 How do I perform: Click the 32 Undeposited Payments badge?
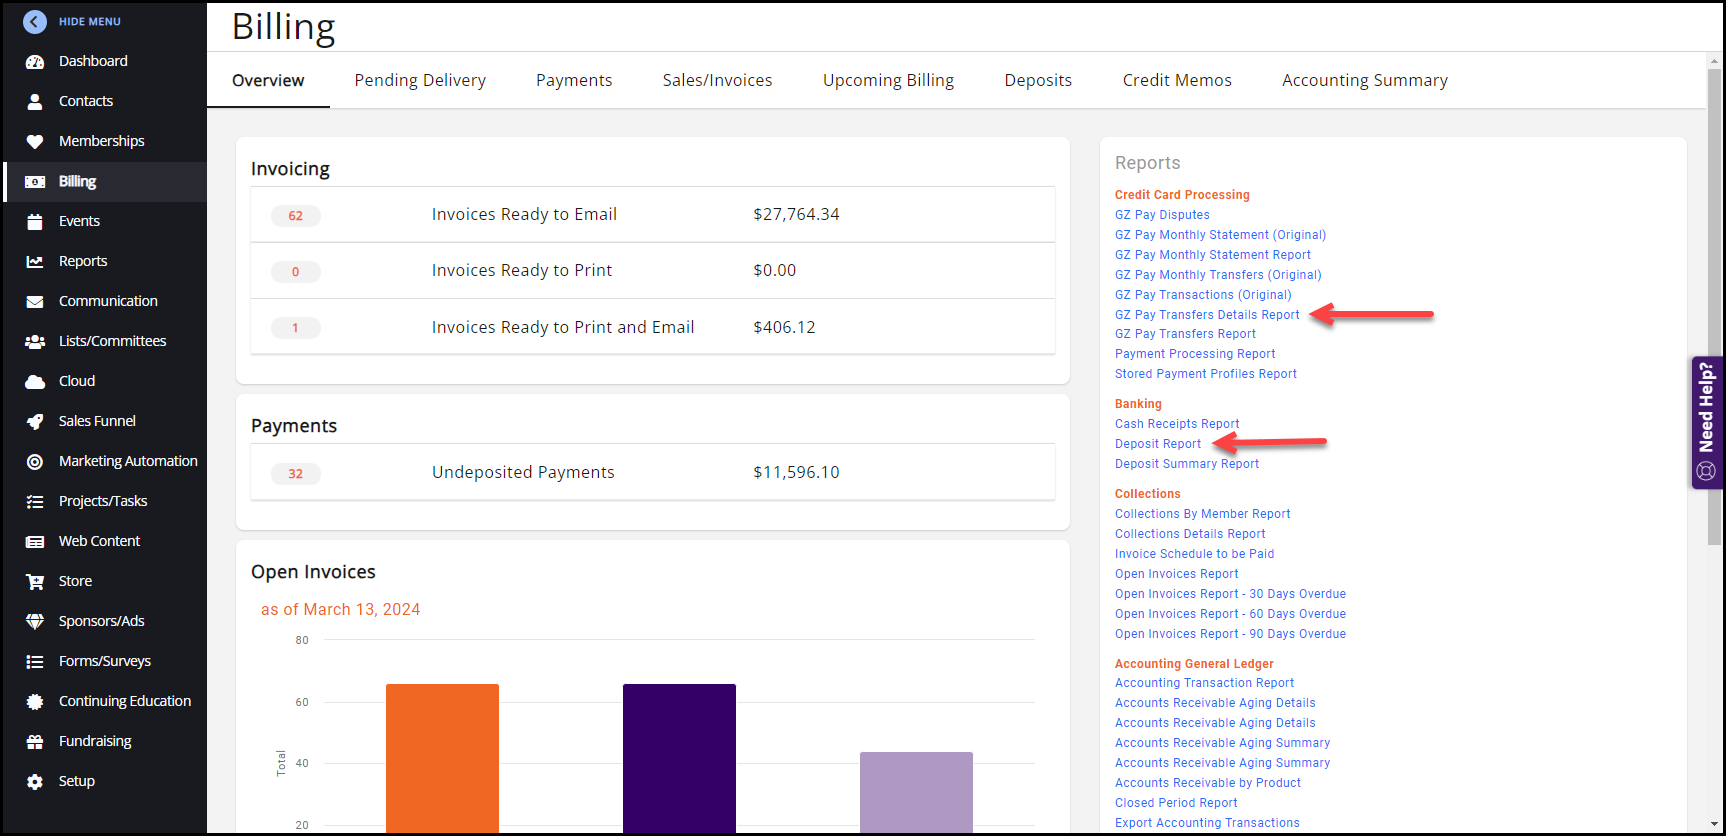click(296, 473)
